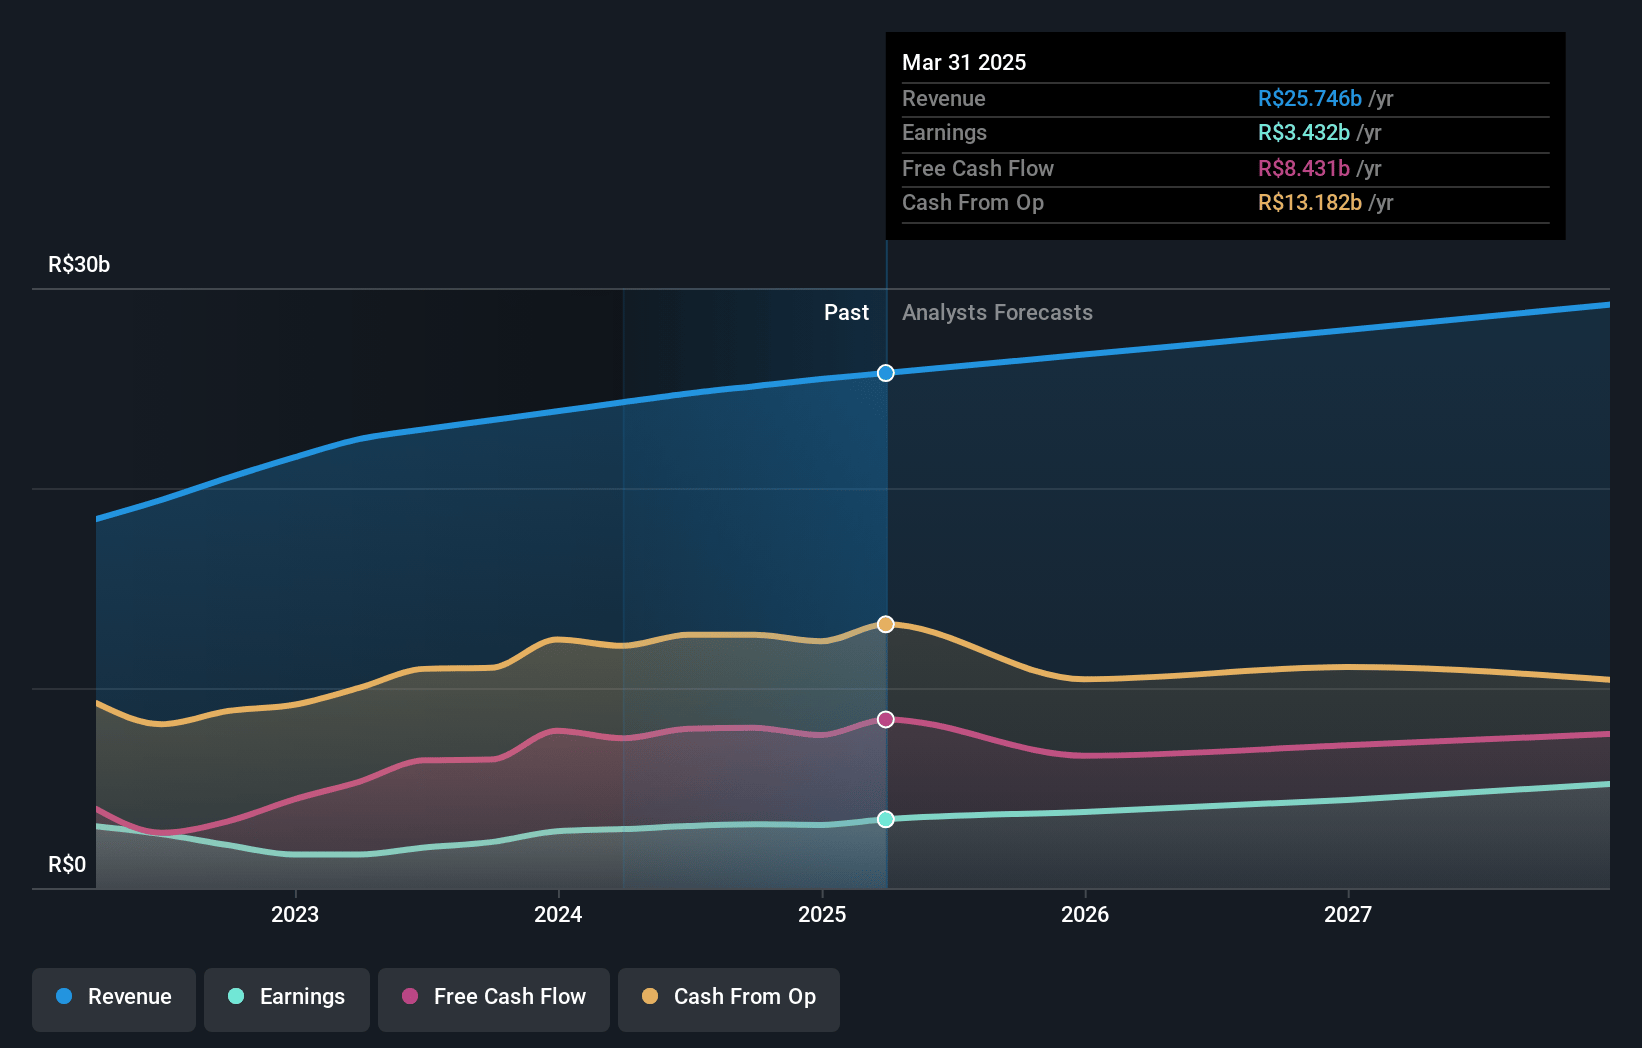Screen dimensions: 1642x1048
Task: Click the blue Revenue legend dot
Action: tap(64, 996)
